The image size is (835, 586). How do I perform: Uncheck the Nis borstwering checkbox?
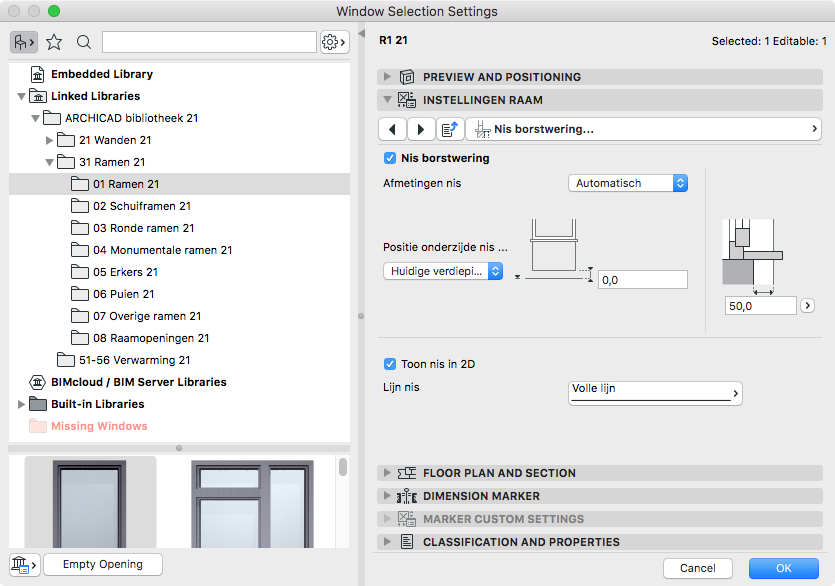(390, 158)
